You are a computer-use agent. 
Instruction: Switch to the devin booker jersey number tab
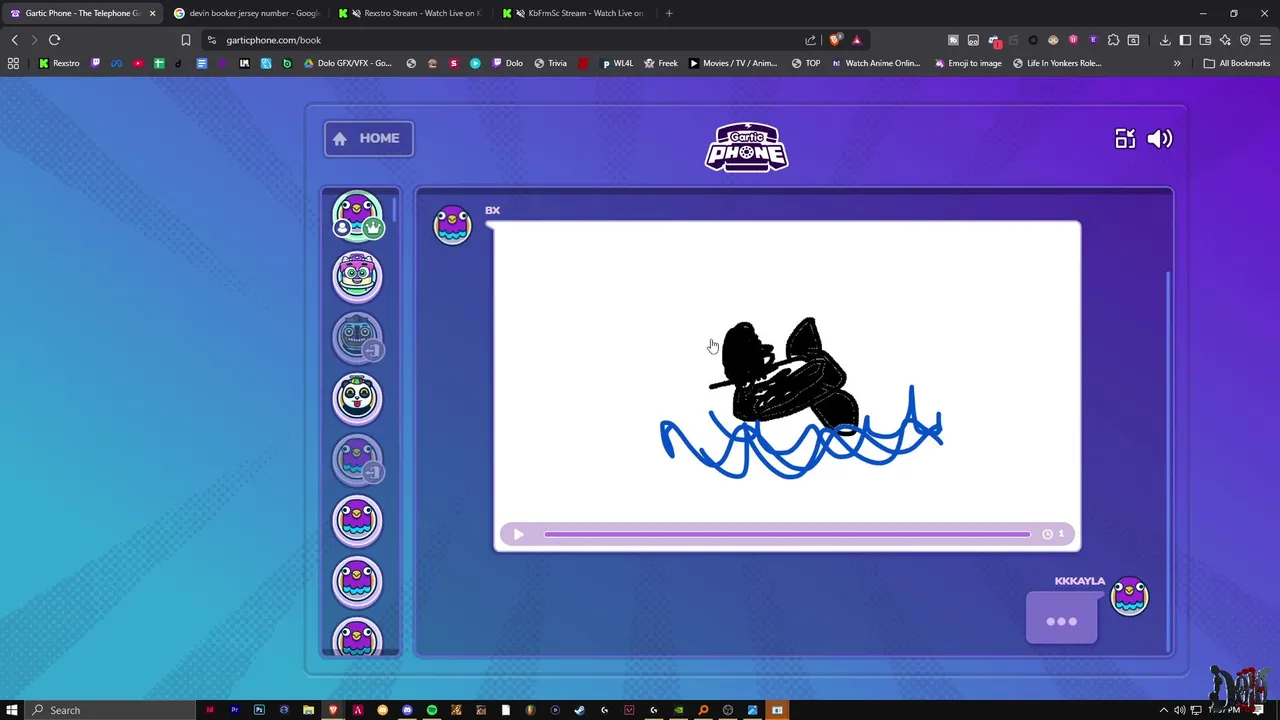245,13
